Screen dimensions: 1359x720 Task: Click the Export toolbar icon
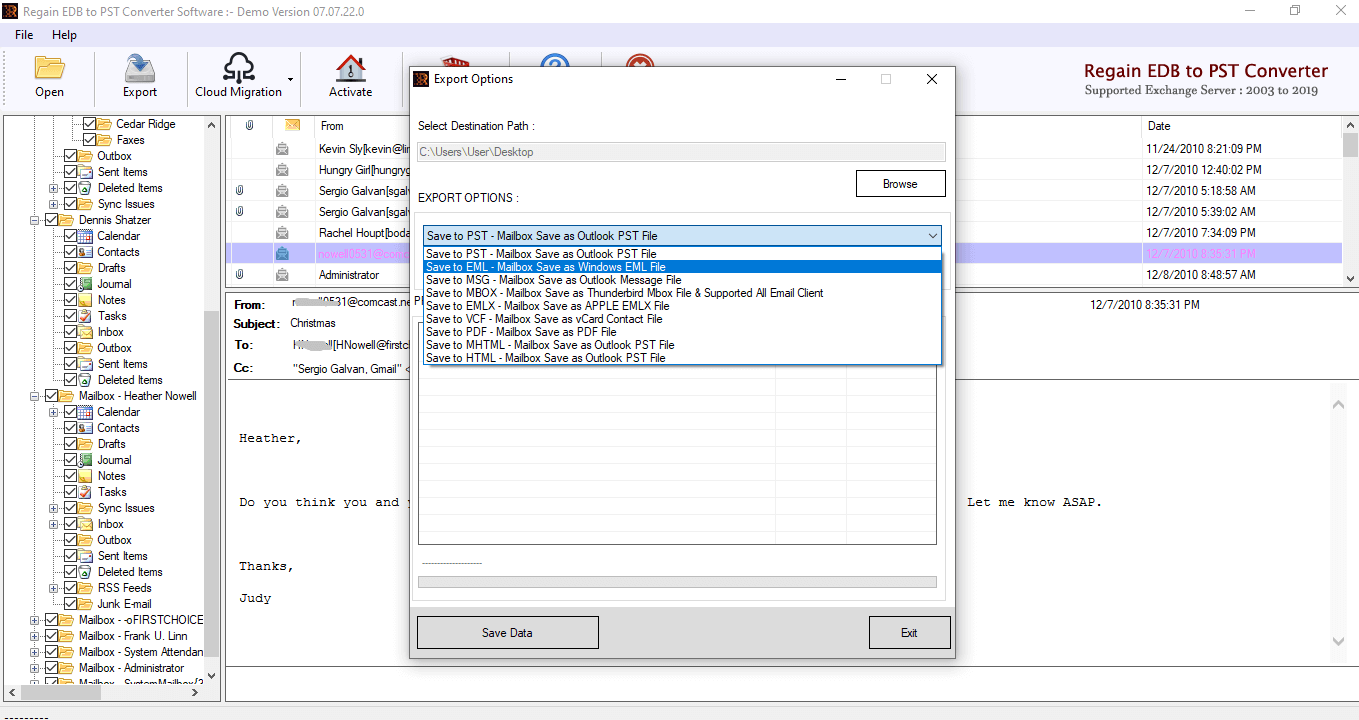(x=140, y=67)
